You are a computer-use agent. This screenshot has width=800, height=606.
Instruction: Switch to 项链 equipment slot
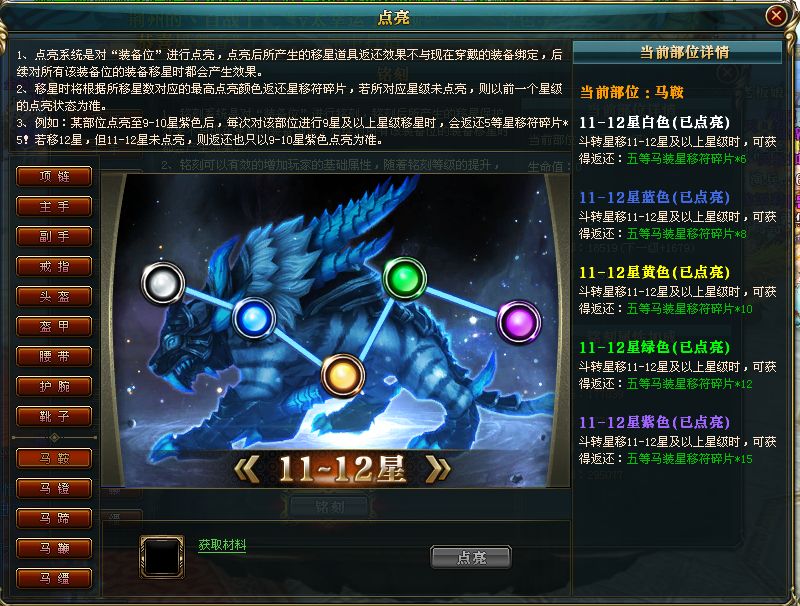pos(54,176)
